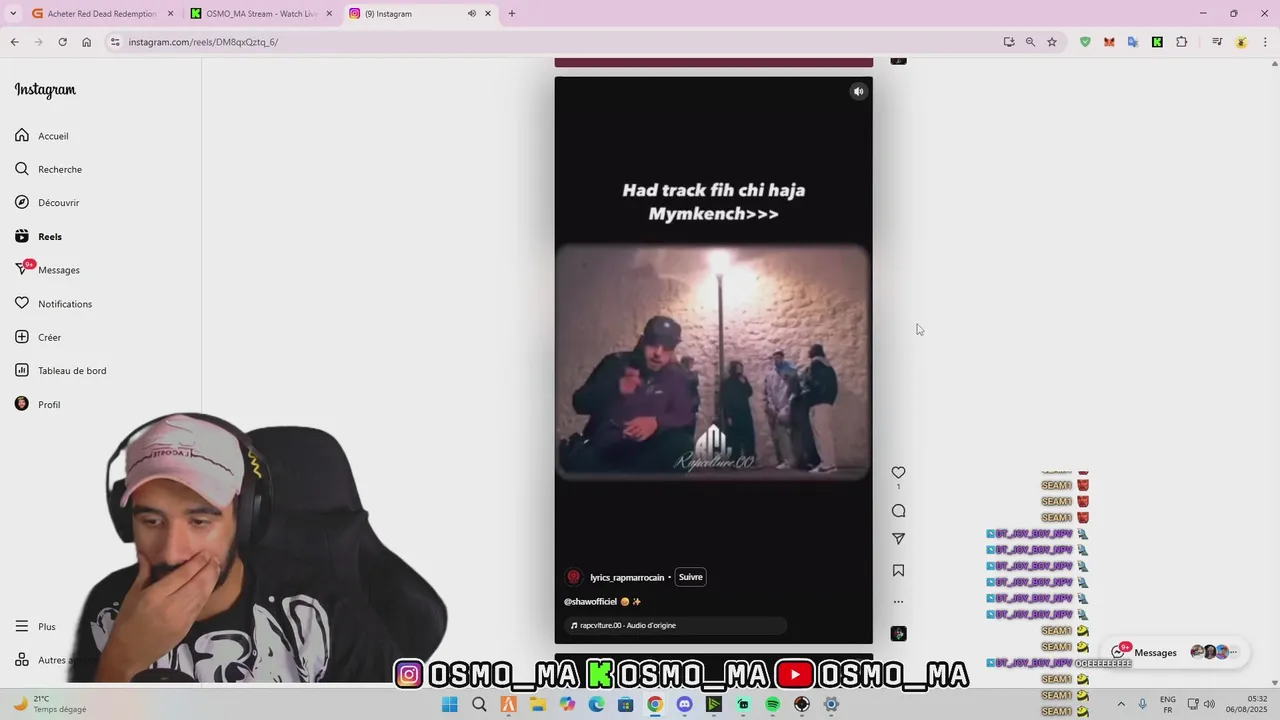This screenshot has width=1280, height=720.
Task: Open the zoom control in address bar
Action: coord(1030,42)
